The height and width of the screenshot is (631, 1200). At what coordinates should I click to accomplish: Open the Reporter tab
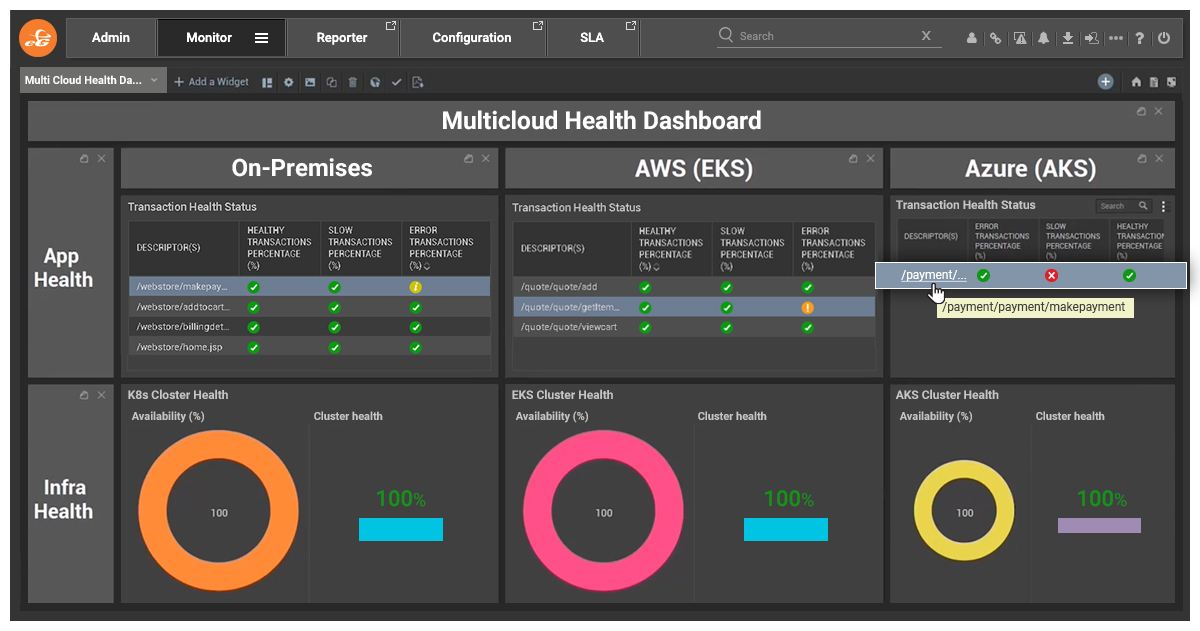342,38
